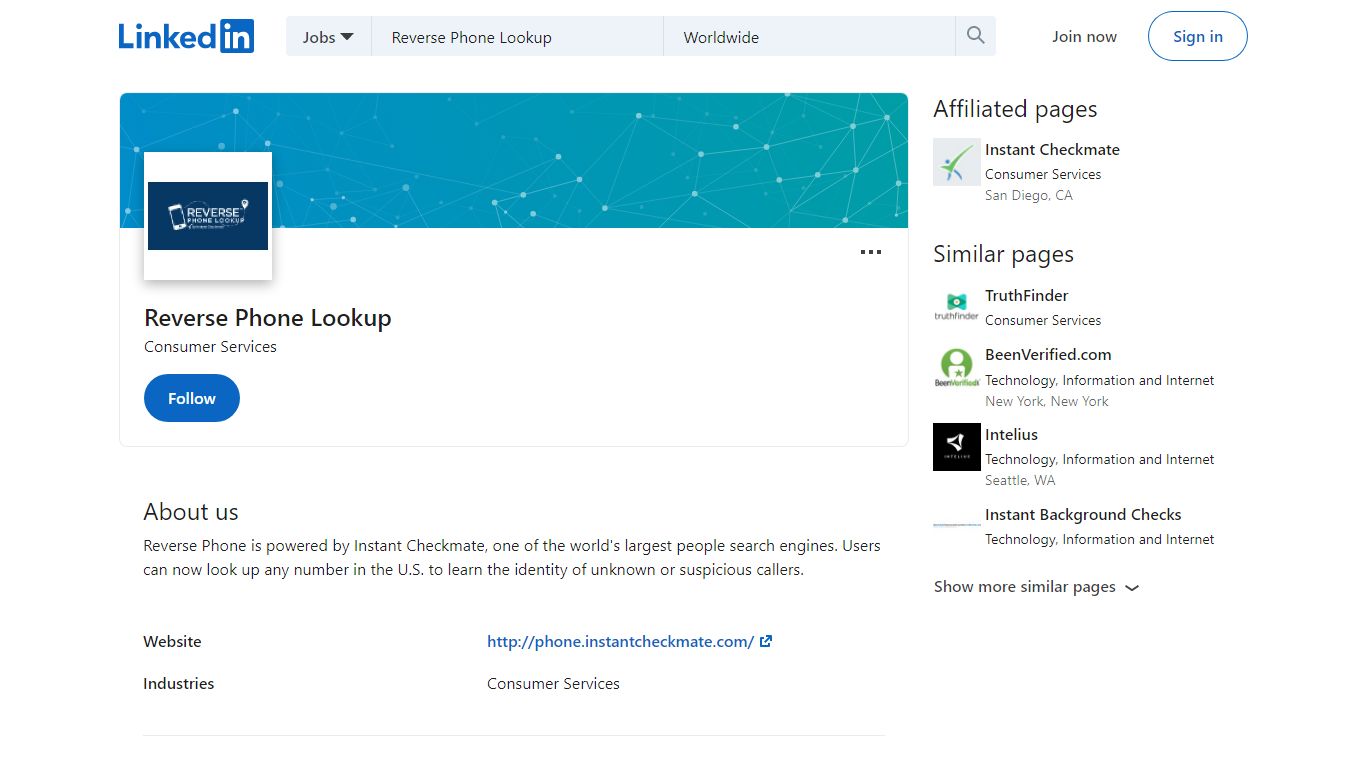Click the Consumer Services industry value
Screen dimensions: 1366x768
[553, 684]
